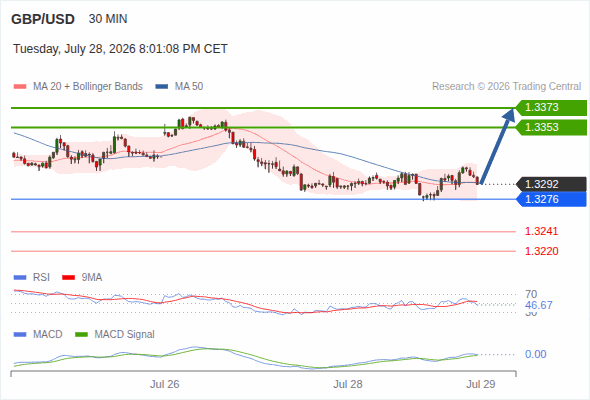Screen dimensions: 590x400
Task: Click the Jul 28 date axis marker
Action: coord(348,384)
